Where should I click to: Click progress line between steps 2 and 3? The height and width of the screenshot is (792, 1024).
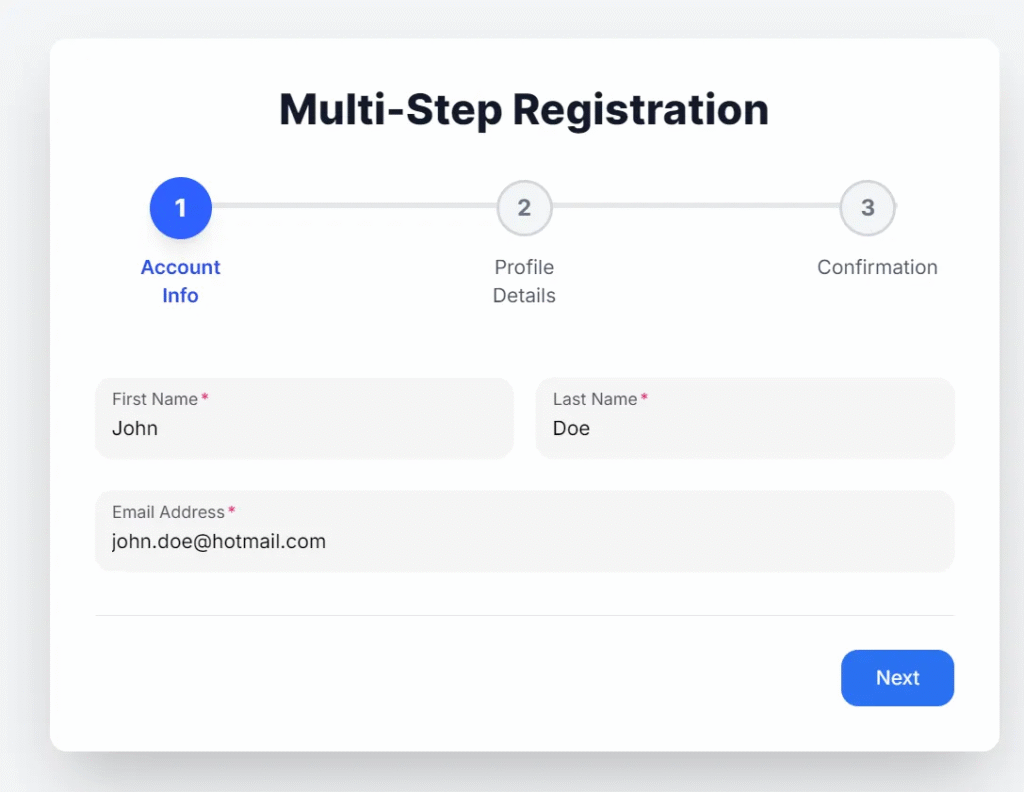[x=695, y=206]
